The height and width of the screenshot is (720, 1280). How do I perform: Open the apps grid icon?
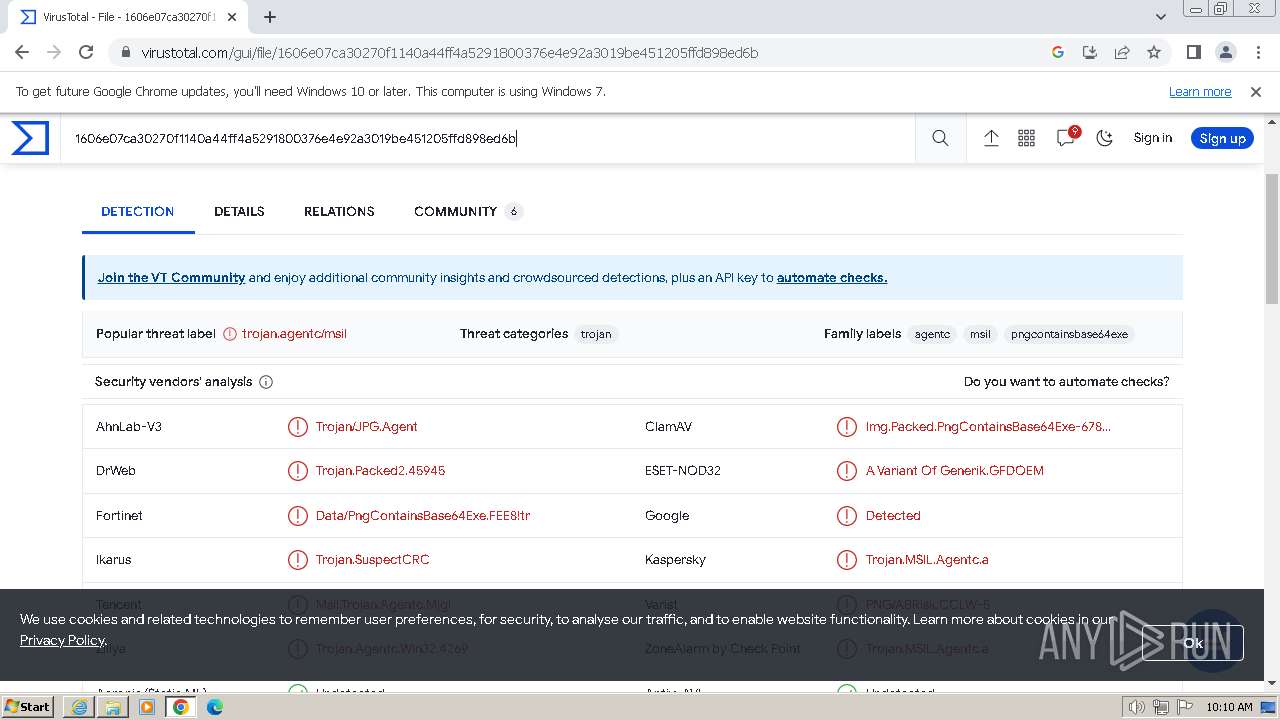point(1026,138)
